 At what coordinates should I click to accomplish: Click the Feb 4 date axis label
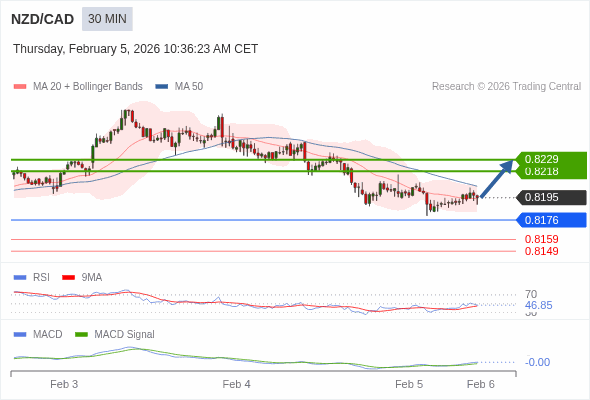[x=236, y=384]
